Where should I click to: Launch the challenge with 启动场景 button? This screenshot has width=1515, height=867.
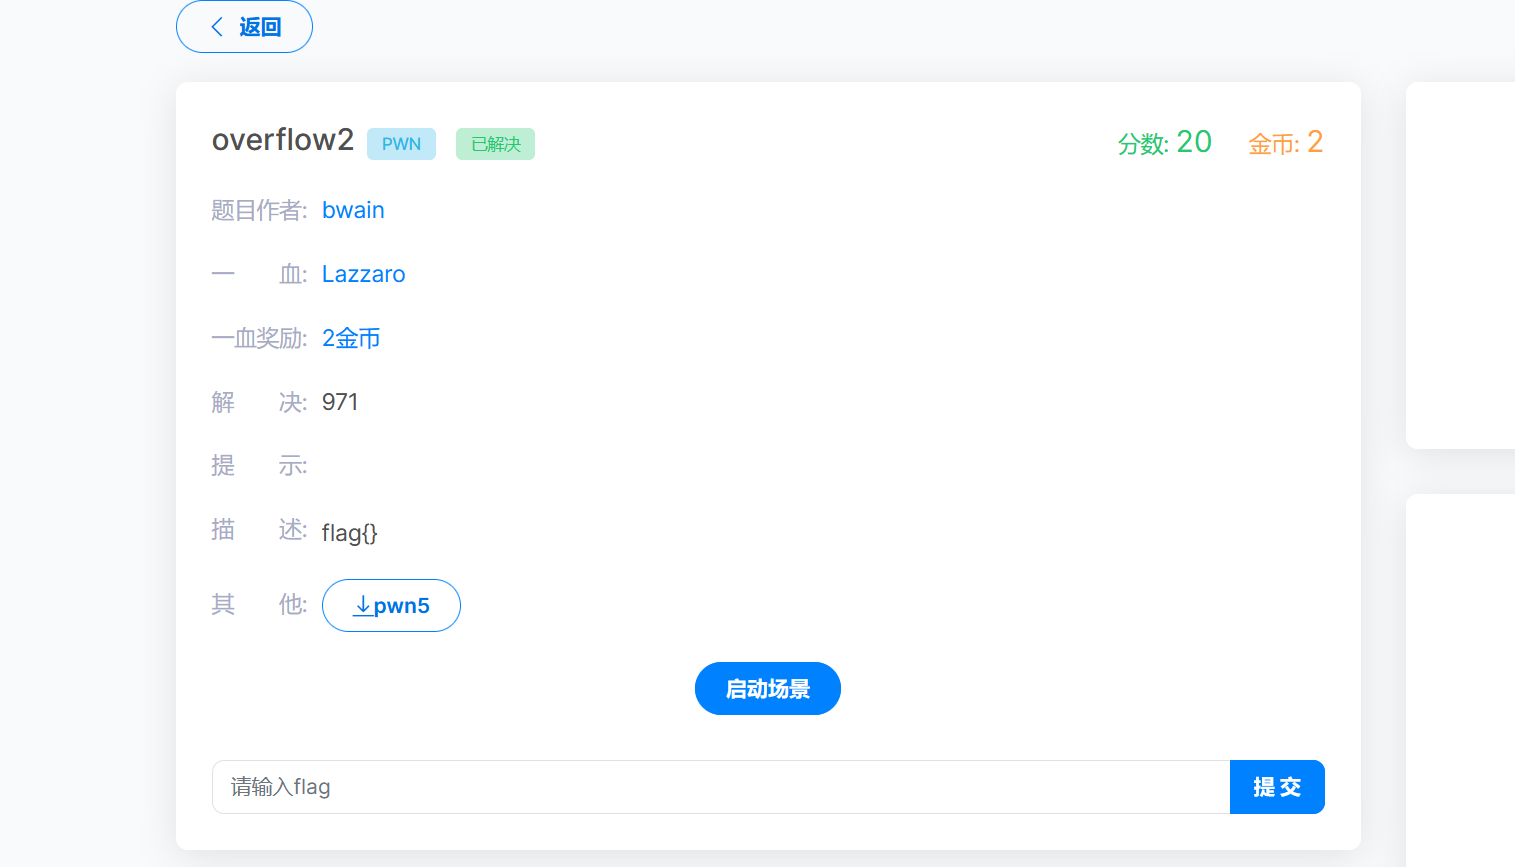click(x=767, y=689)
